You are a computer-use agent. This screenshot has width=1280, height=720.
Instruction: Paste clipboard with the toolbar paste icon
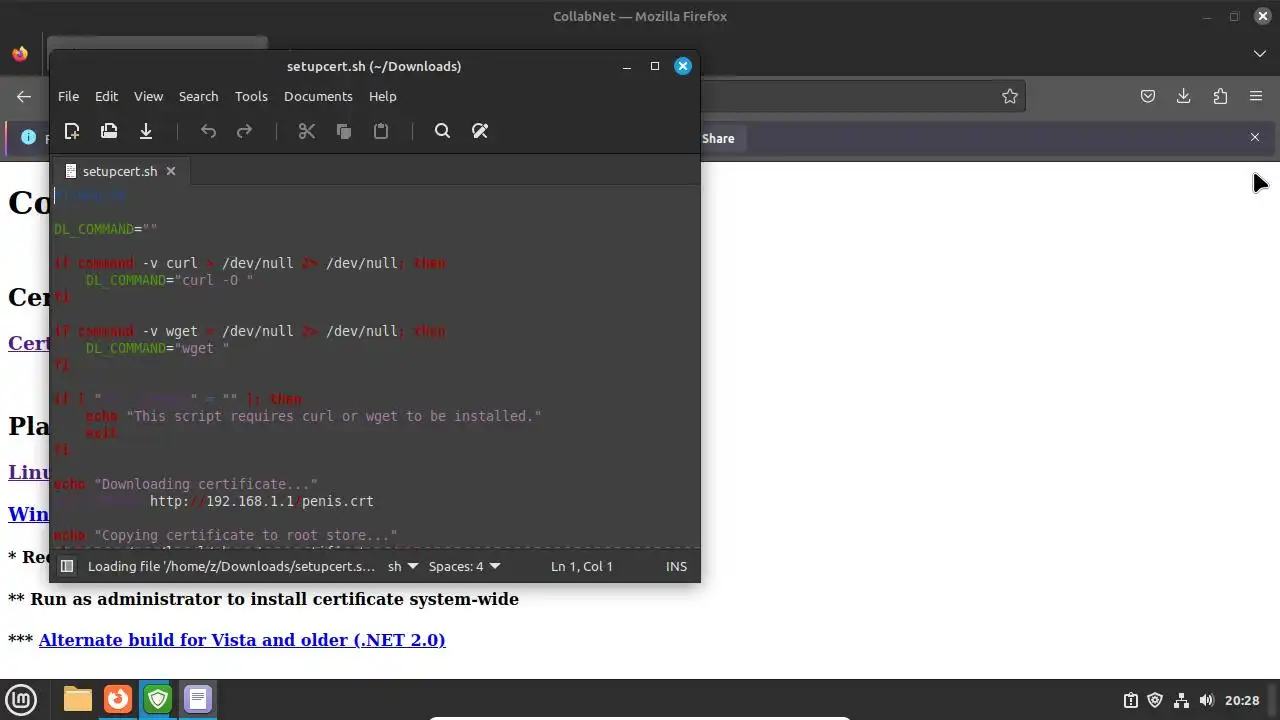pyautogui.click(x=381, y=131)
